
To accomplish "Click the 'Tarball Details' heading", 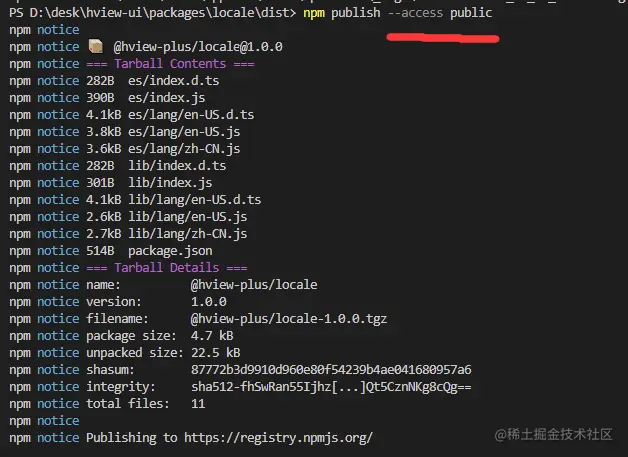I will pyautogui.click(x=167, y=268).
